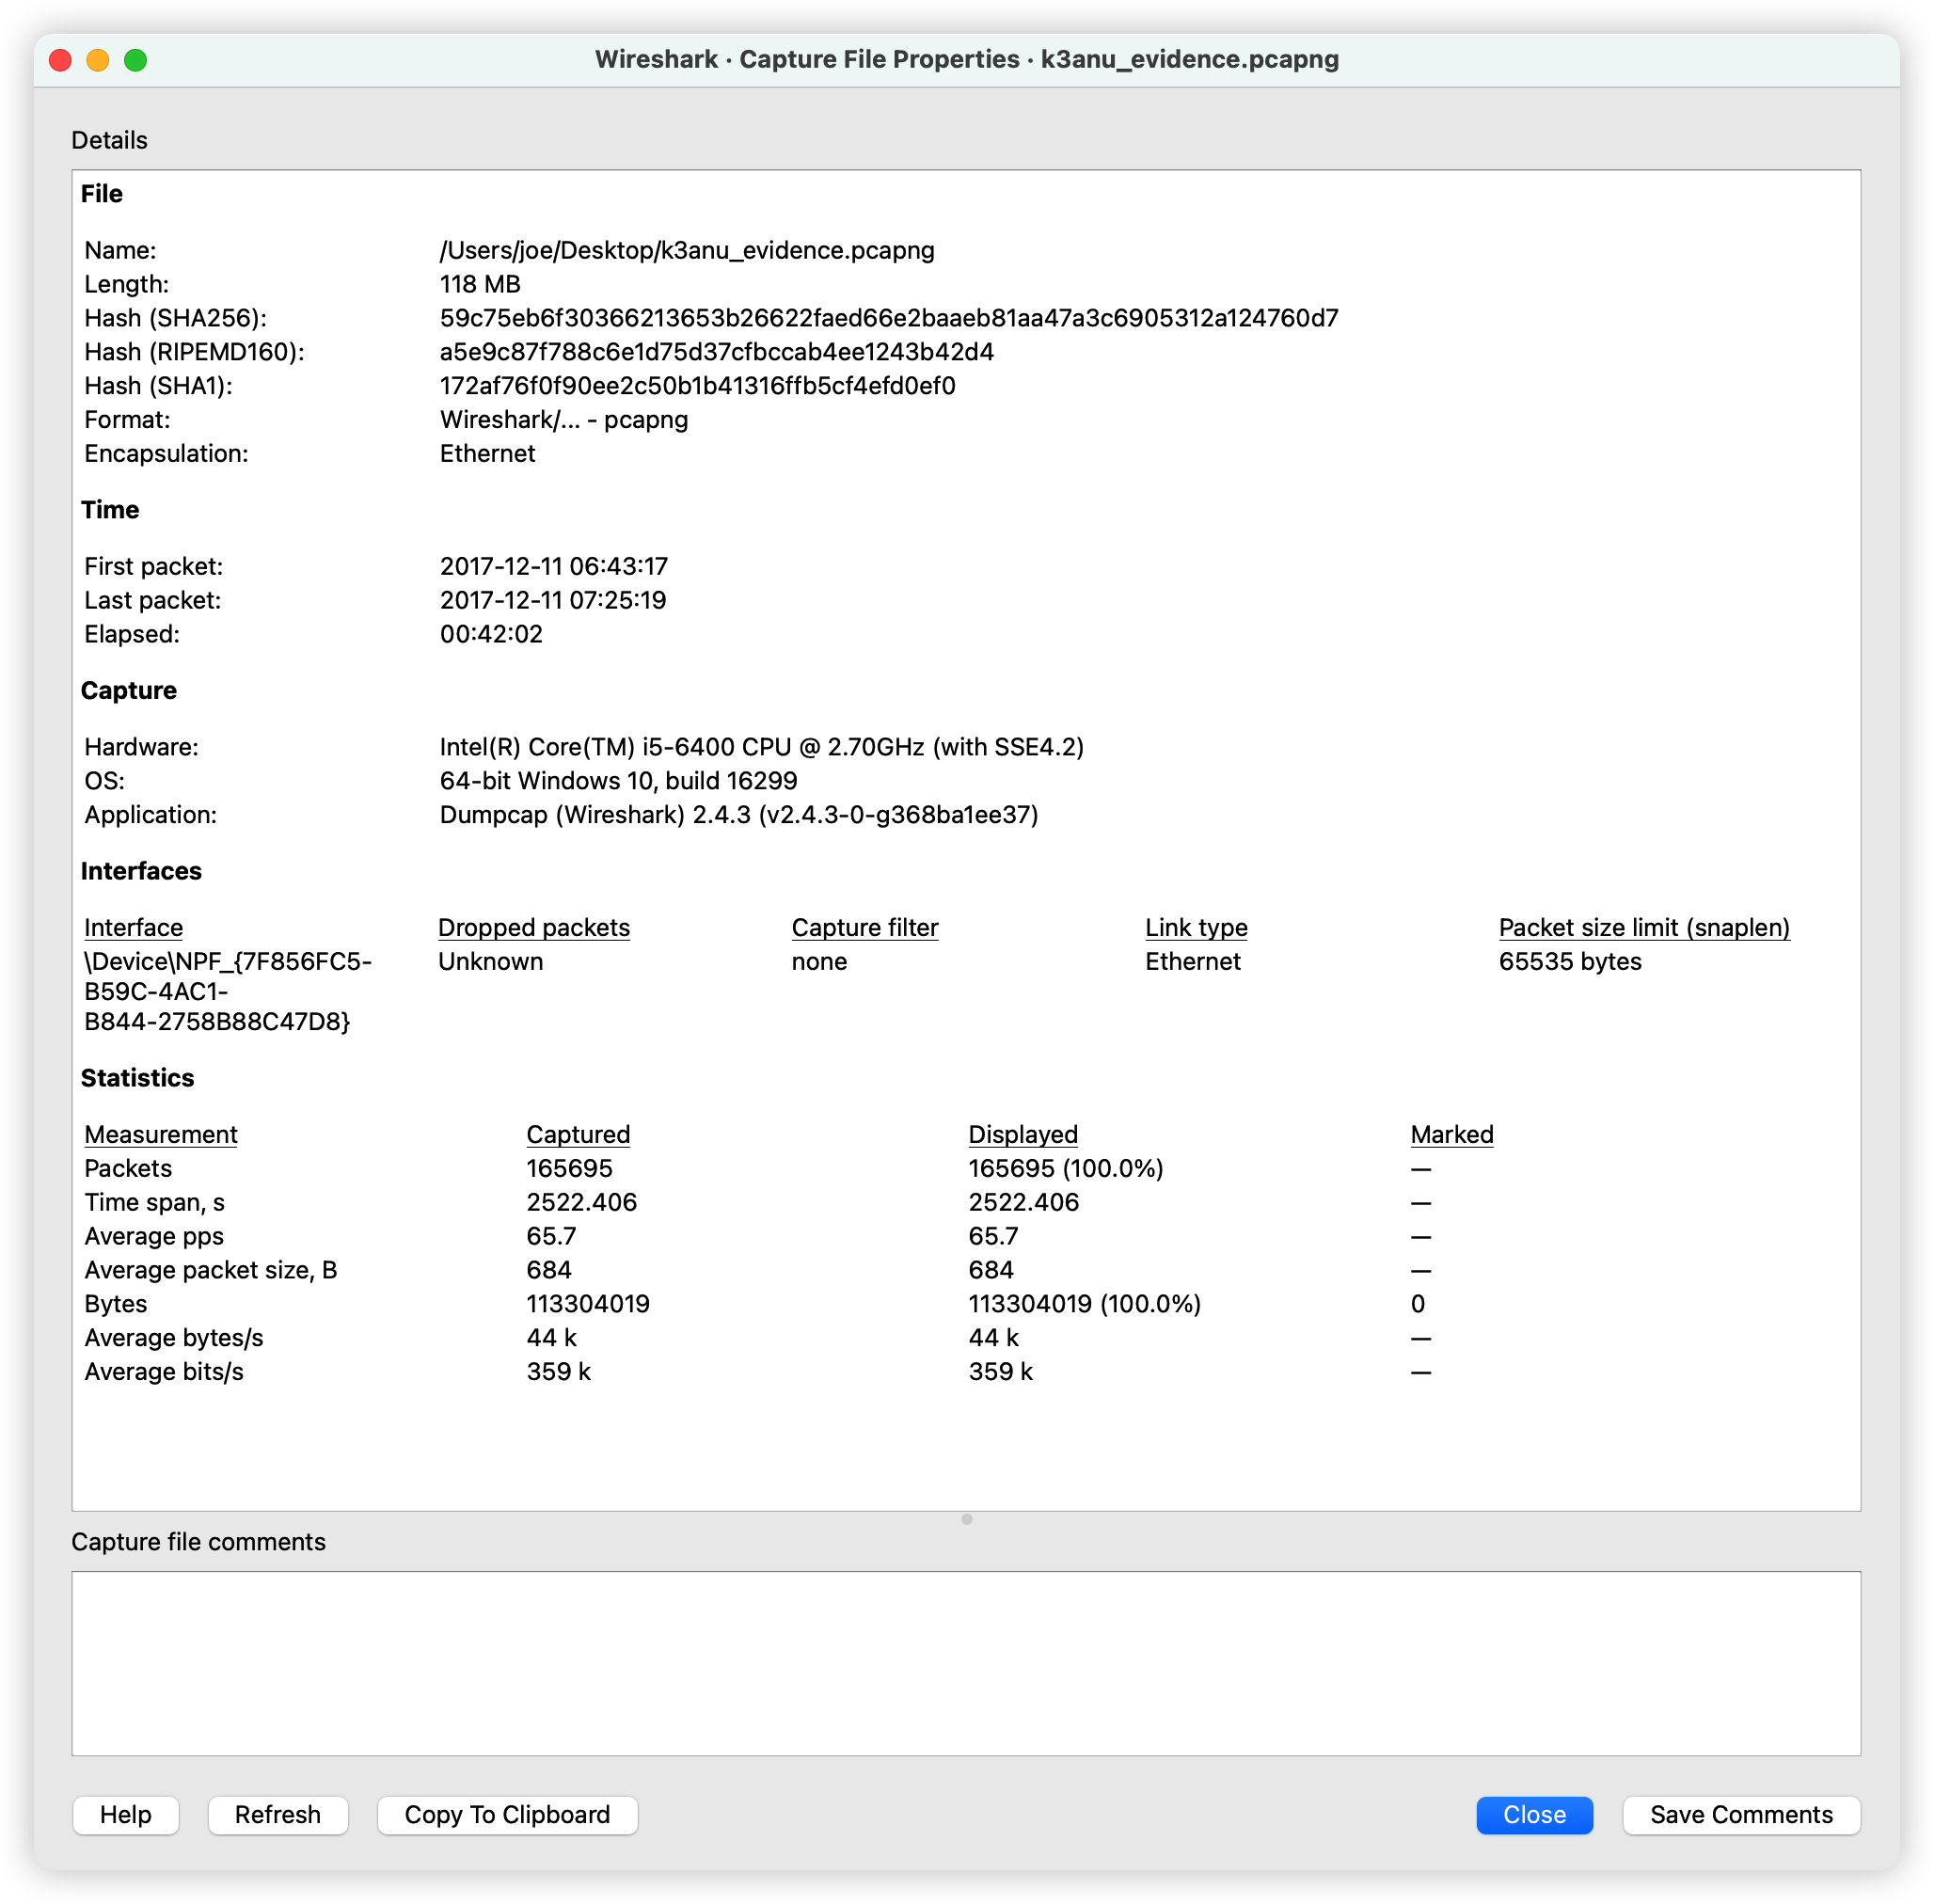Click the captured Average bits/s value 359 k
This screenshot has height=1904, width=1934.
click(558, 1372)
